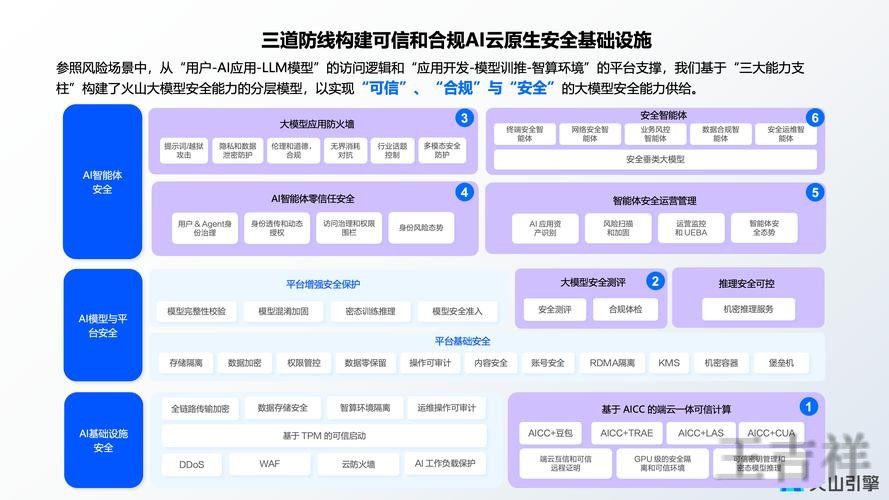Click the AICC+TRAE box

click(x=625, y=433)
